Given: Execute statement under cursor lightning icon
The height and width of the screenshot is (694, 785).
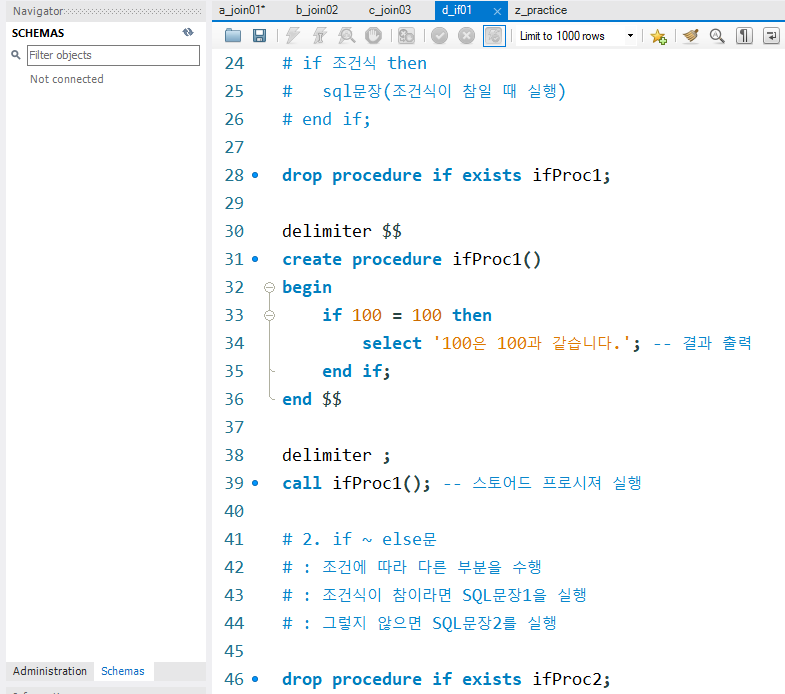Looking at the screenshot, I should click(319, 36).
